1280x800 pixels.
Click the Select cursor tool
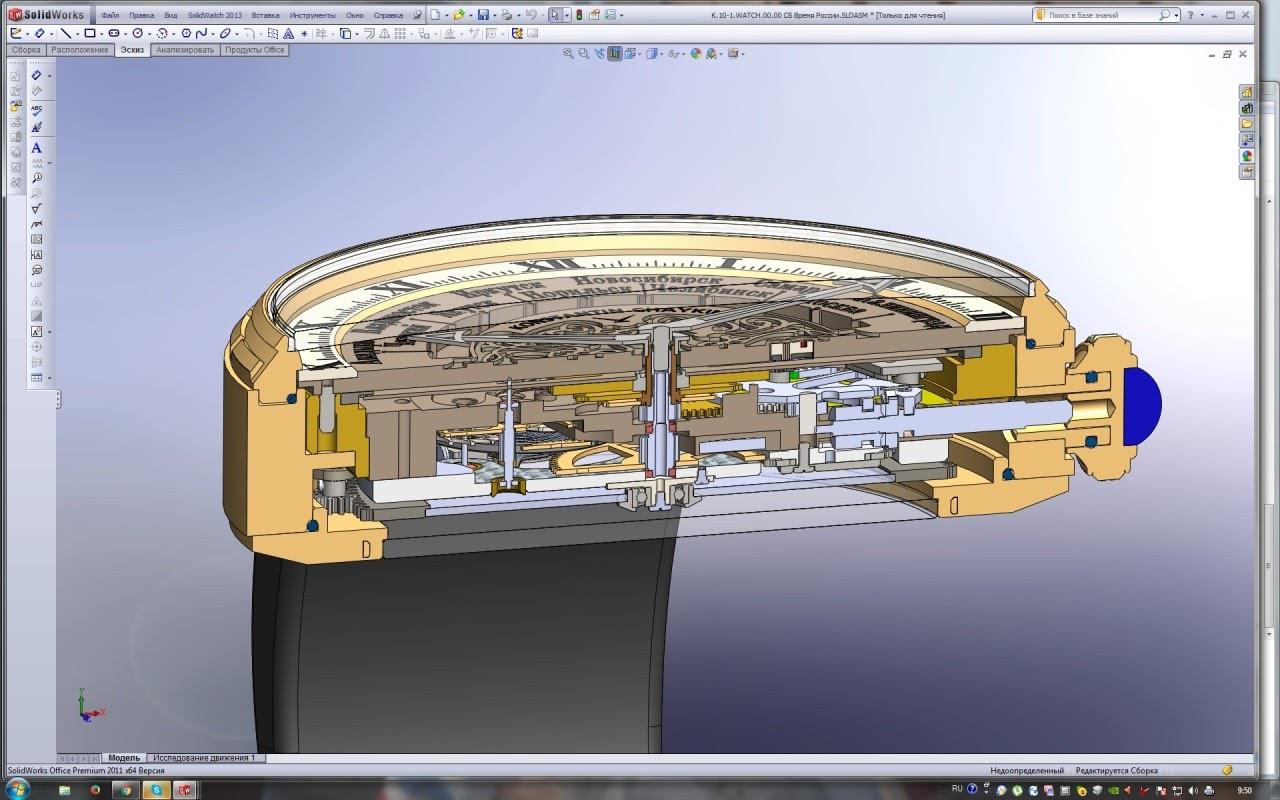coord(554,15)
